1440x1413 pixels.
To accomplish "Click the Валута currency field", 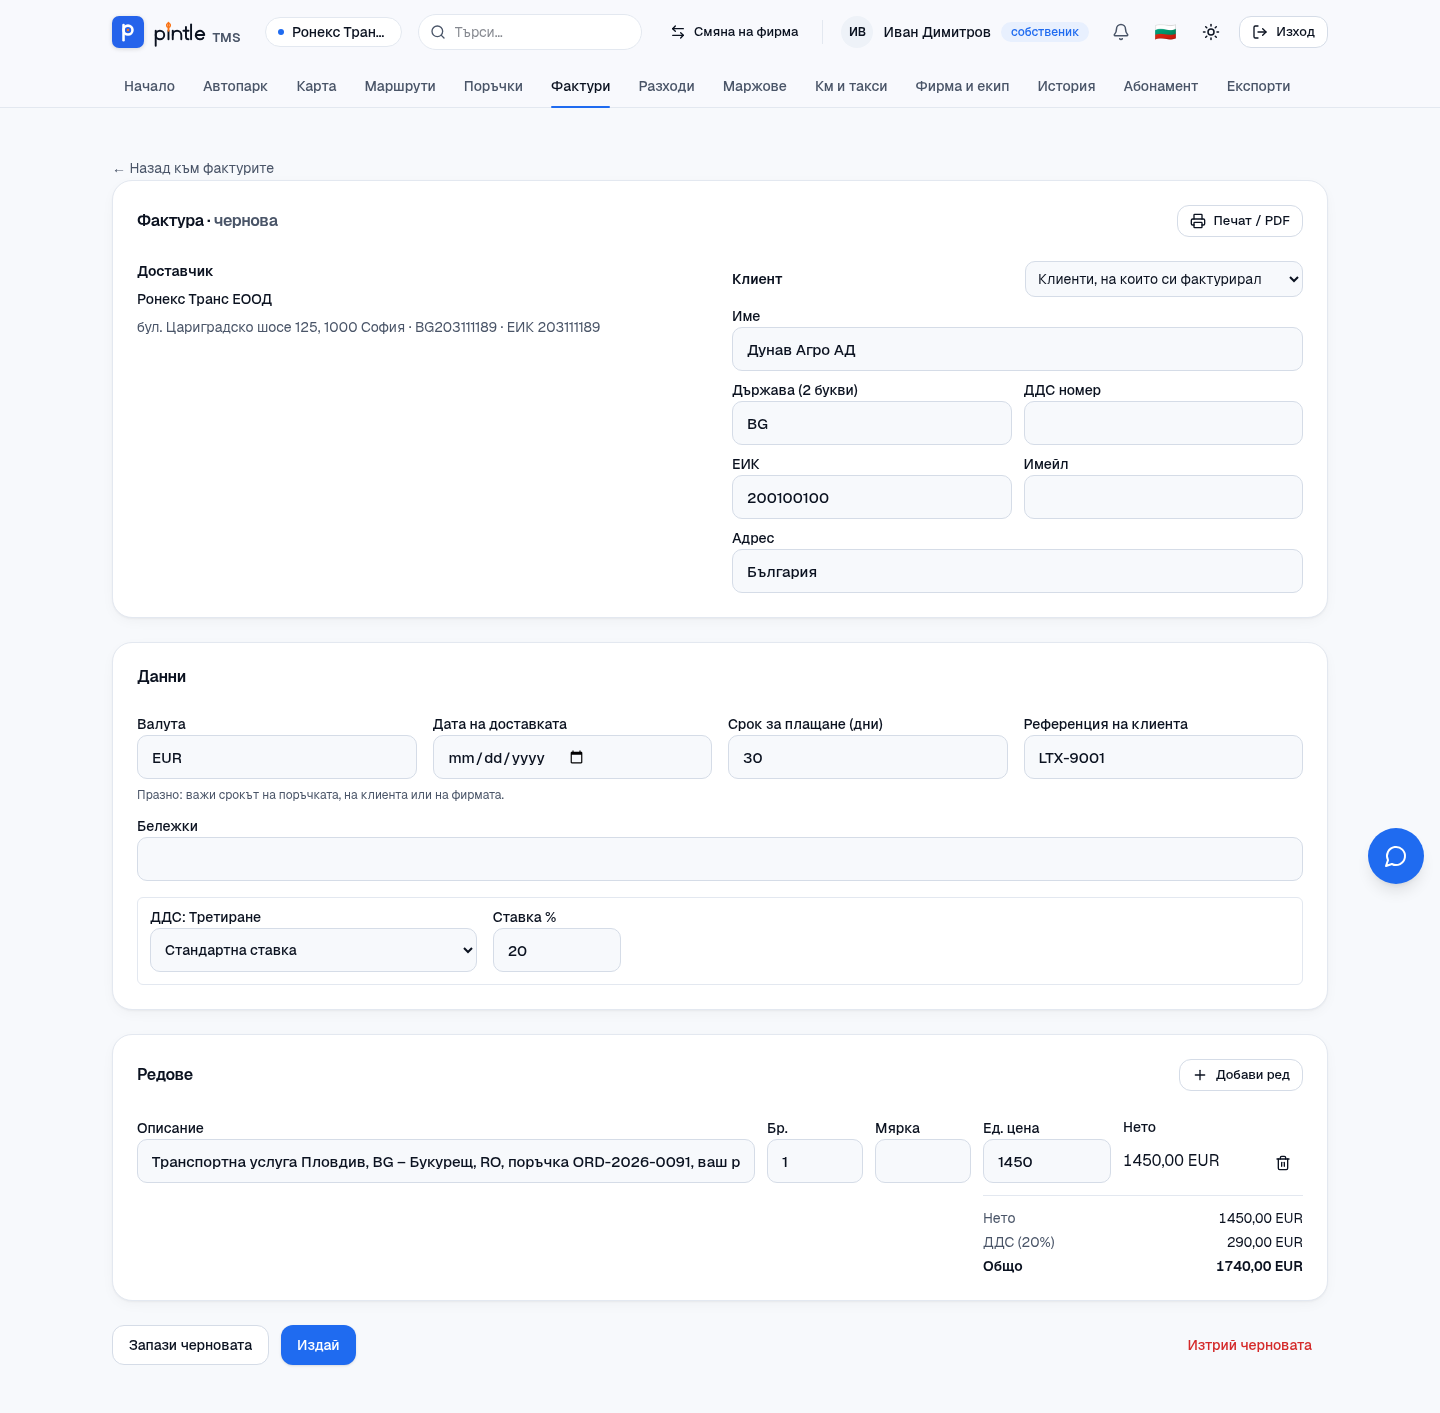I will (x=276, y=757).
